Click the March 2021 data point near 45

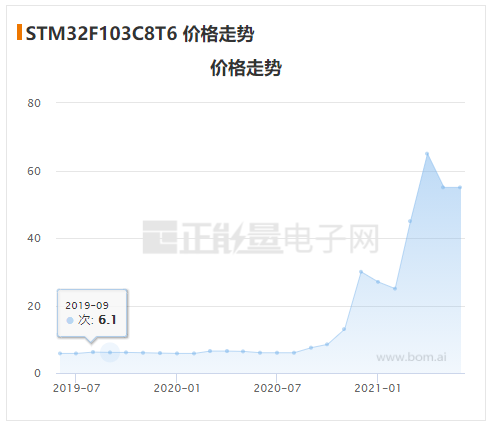tap(410, 221)
